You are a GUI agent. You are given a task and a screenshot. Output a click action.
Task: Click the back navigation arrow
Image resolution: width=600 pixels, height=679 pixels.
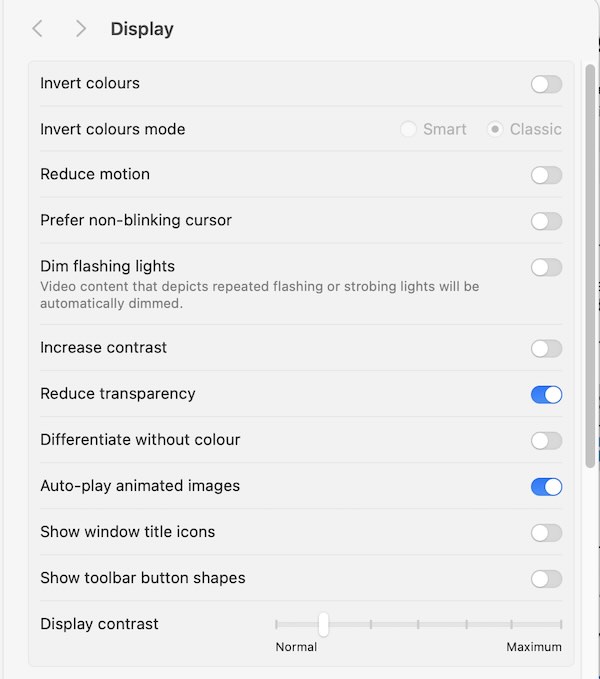coord(37,29)
